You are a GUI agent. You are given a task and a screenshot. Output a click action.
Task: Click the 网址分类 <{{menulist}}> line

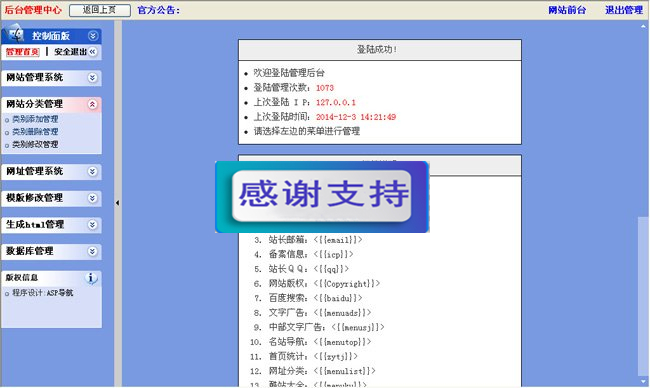[322, 371]
